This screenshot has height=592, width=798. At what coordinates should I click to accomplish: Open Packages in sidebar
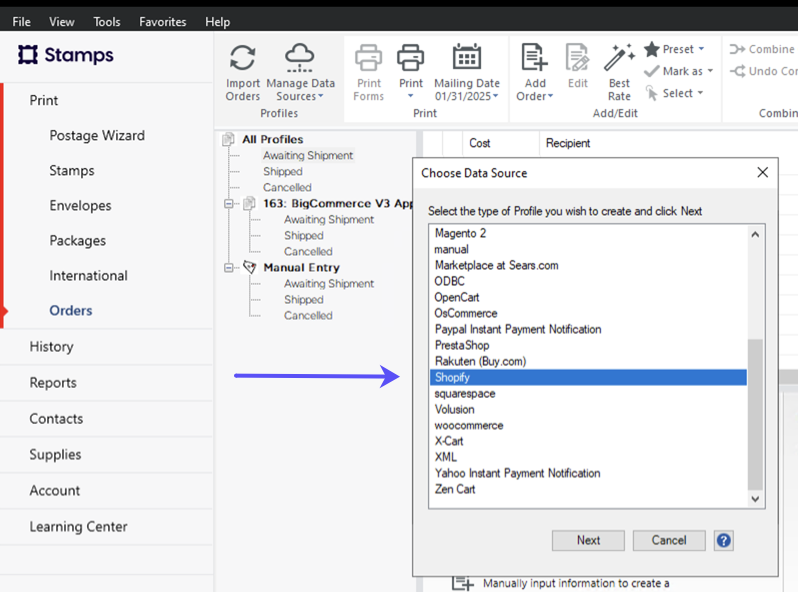[x=78, y=241]
